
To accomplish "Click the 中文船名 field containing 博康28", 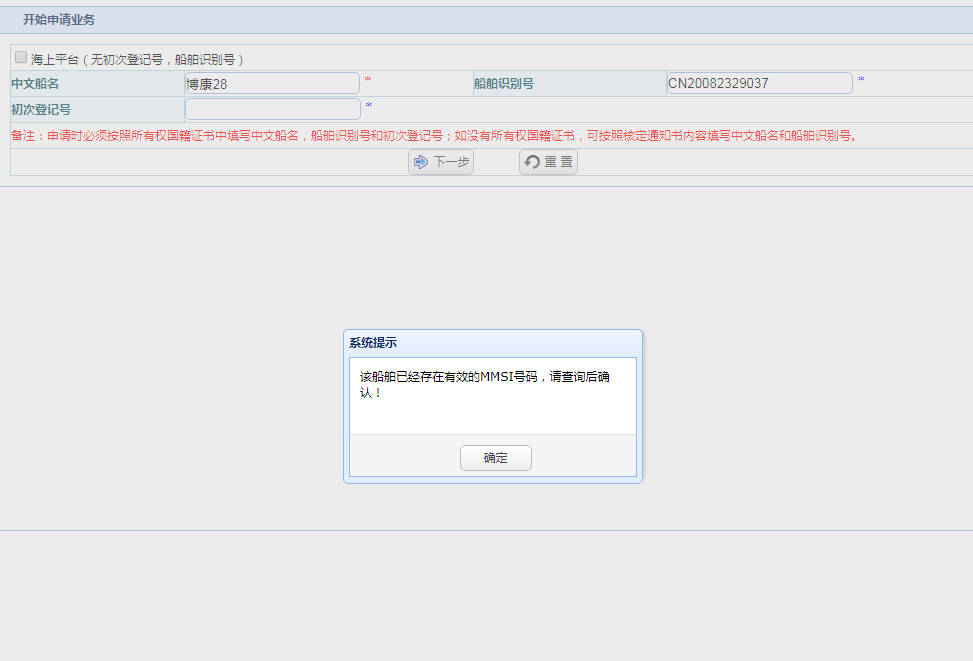I will [x=272, y=84].
